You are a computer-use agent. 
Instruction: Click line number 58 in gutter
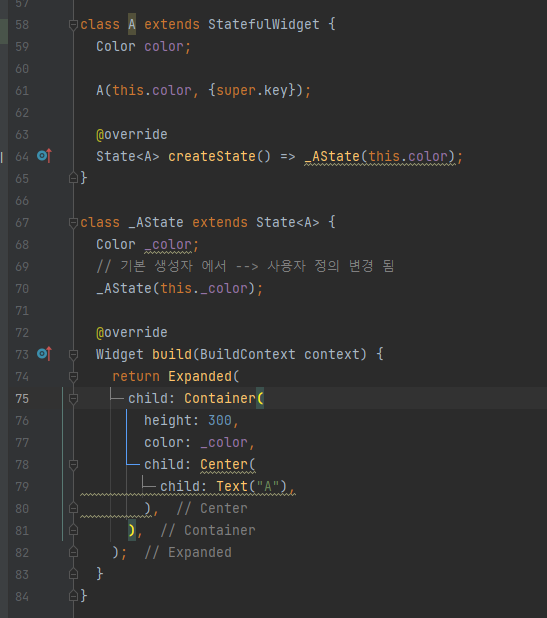[22, 24]
